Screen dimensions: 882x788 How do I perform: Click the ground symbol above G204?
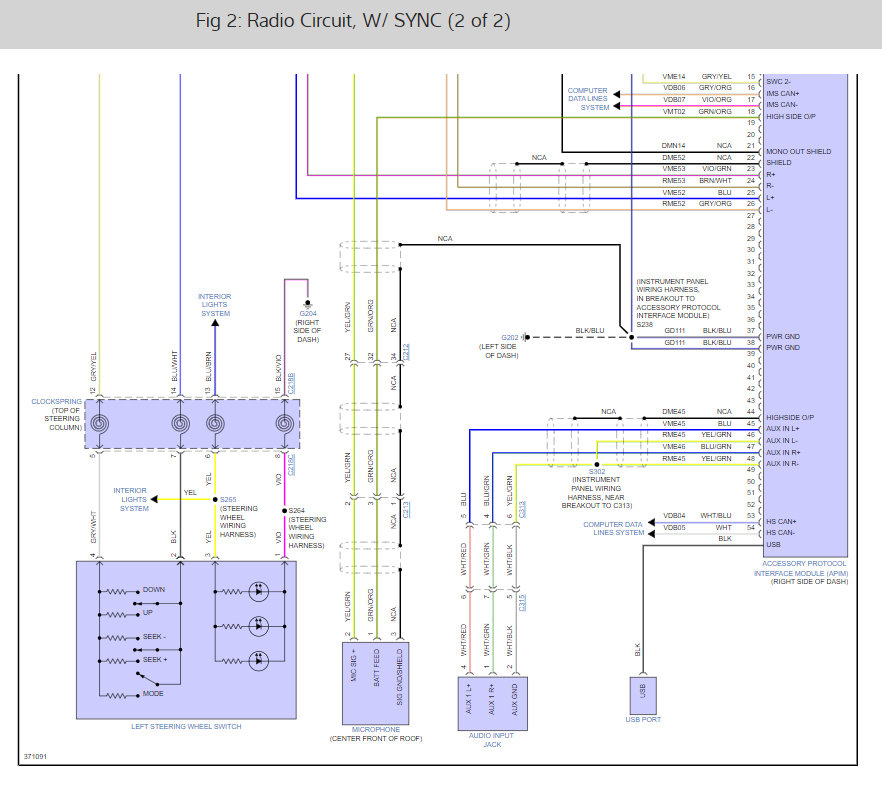(x=308, y=304)
